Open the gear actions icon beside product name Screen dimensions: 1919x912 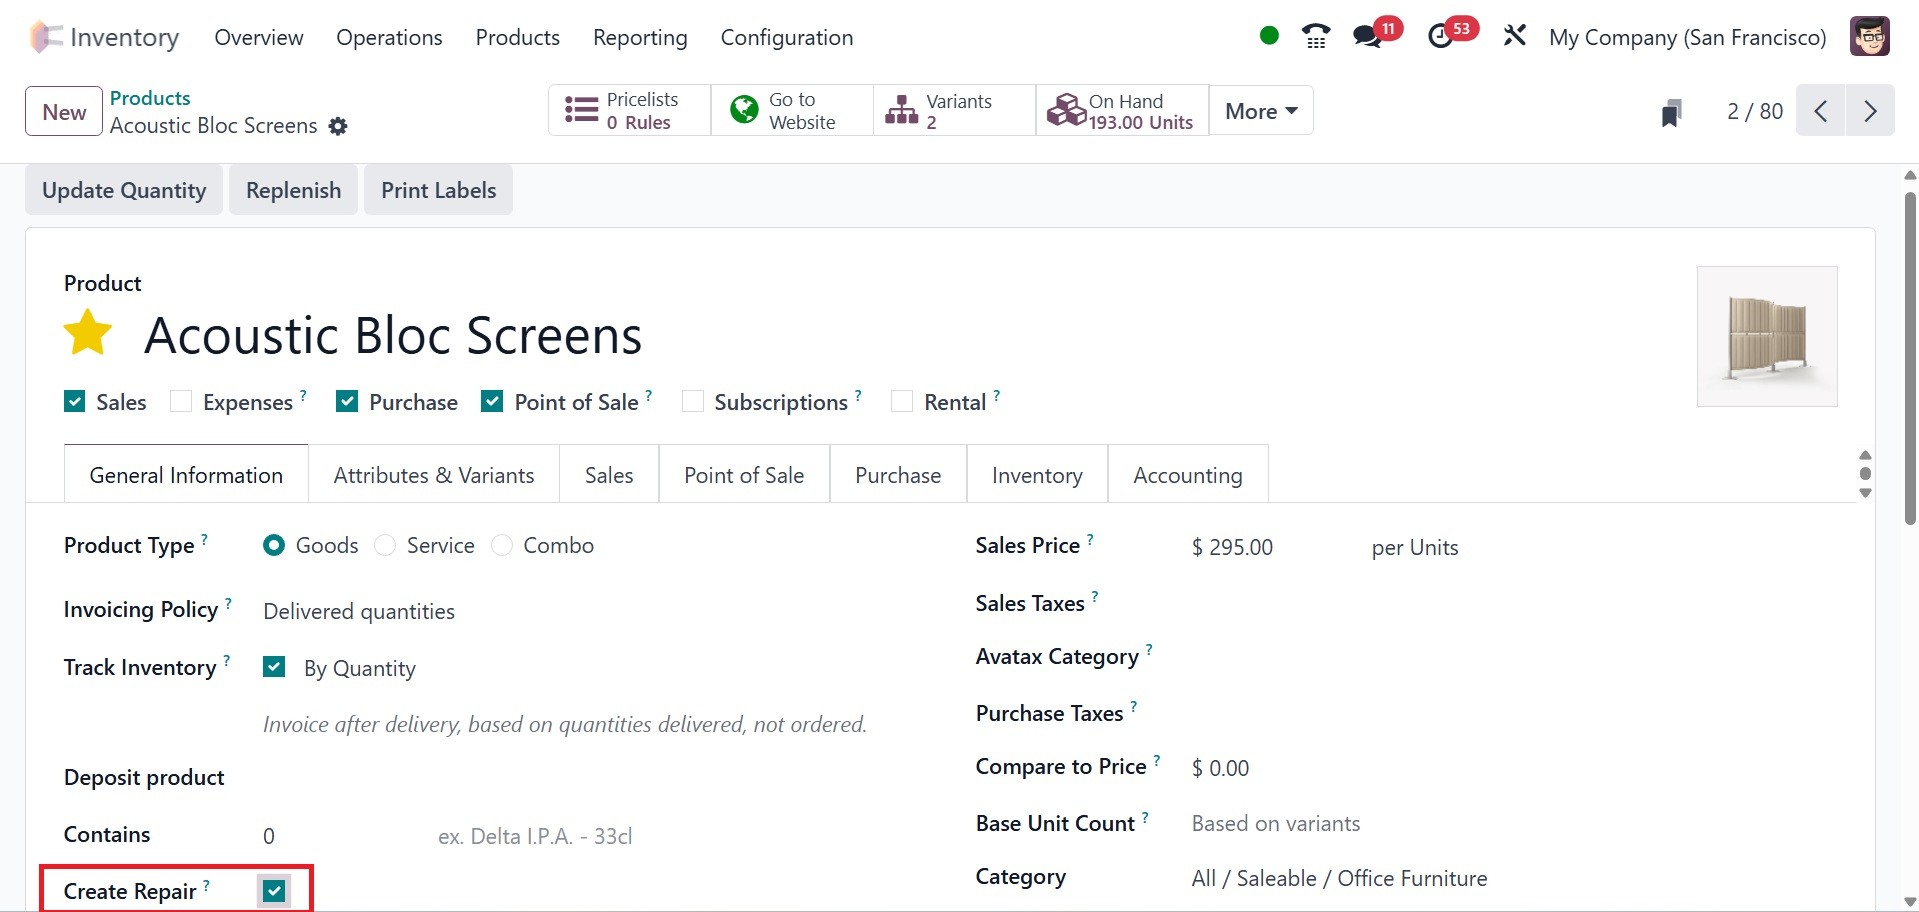pos(338,126)
